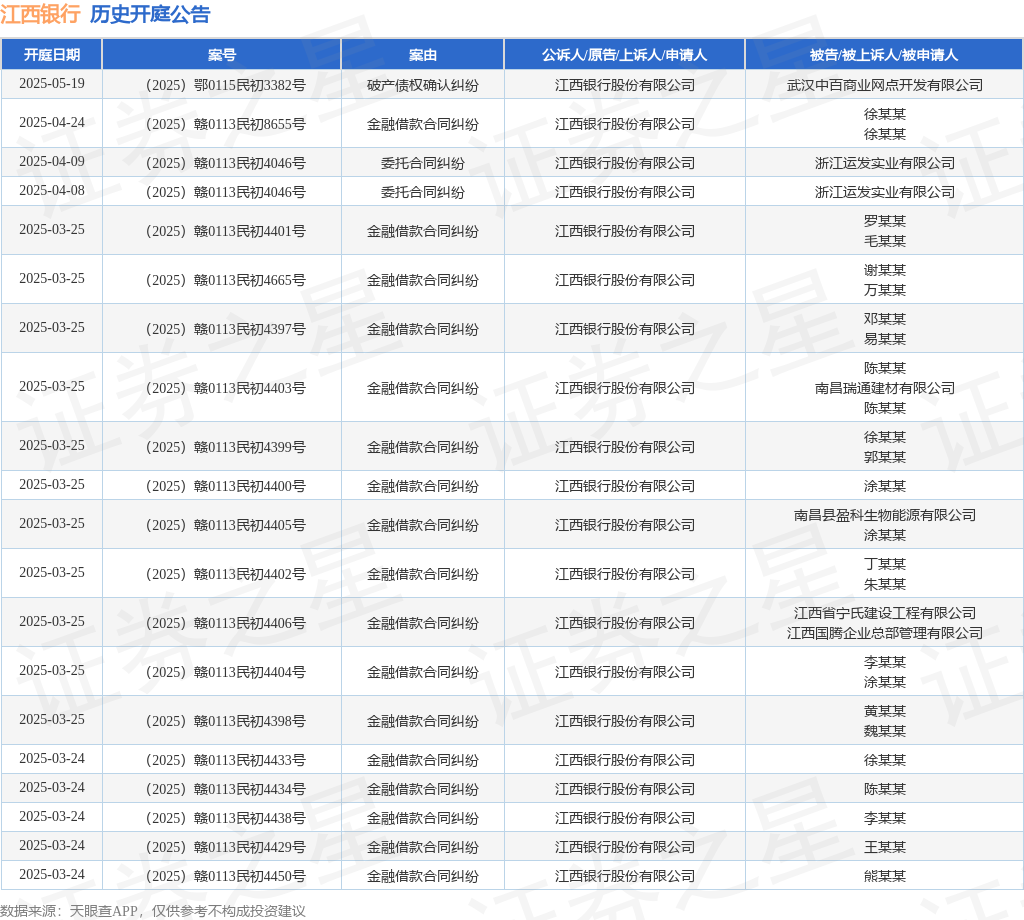Select case number 赣0113民初4398号
This screenshot has width=1024, height=920.
(225, 721)
